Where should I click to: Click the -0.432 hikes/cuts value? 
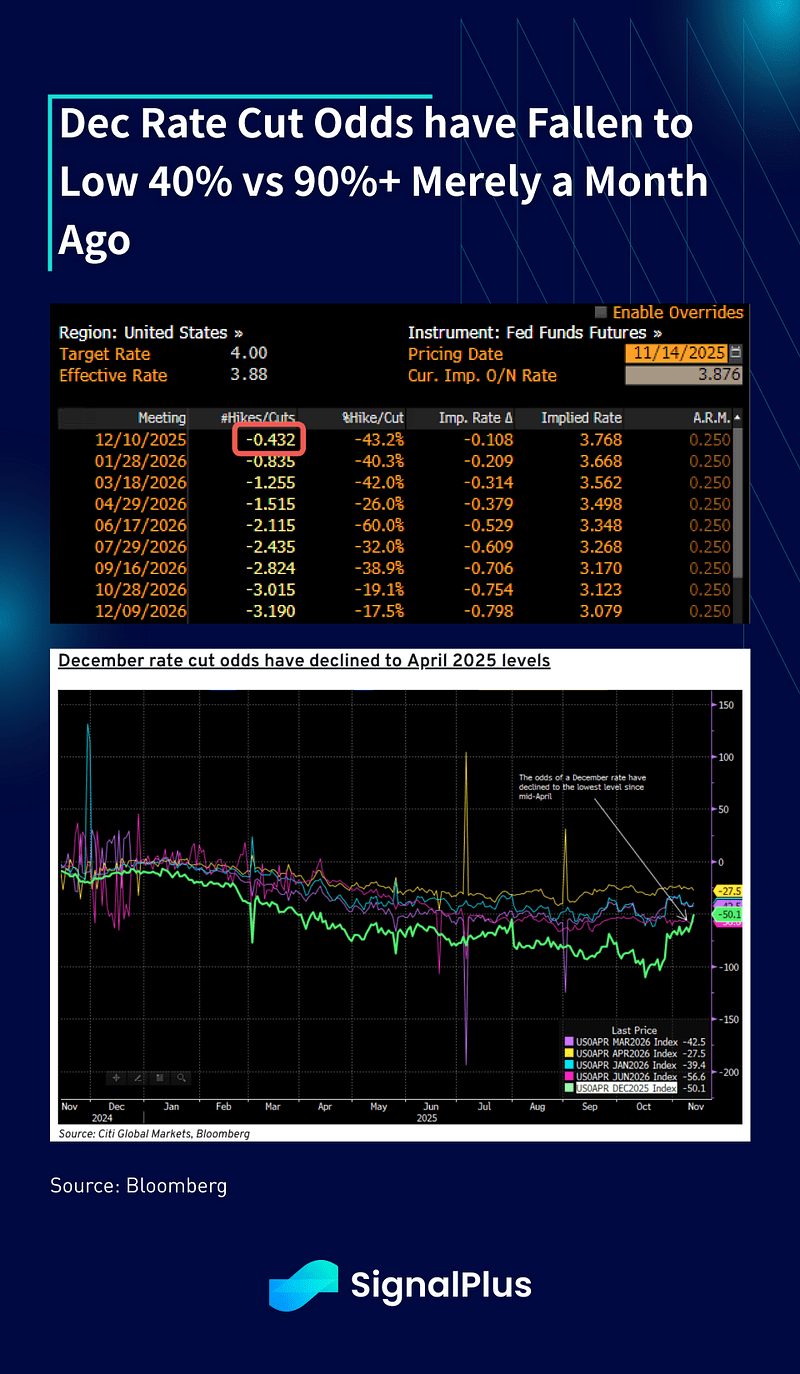click(269, 440)
